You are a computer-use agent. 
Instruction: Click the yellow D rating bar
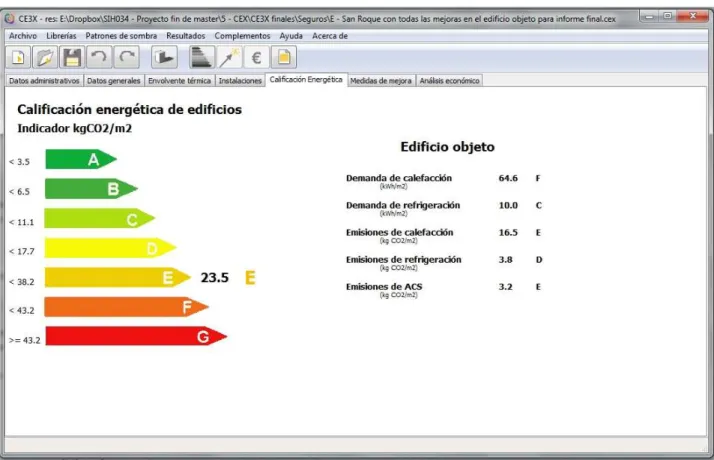[x=110, y=248]
